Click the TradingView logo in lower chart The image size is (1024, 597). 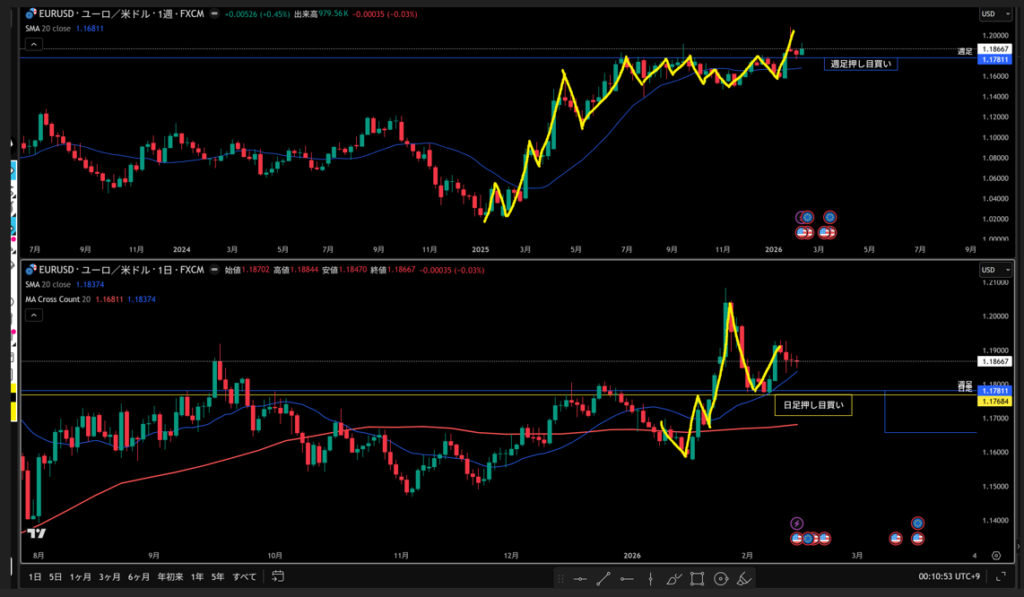(37, 534)
